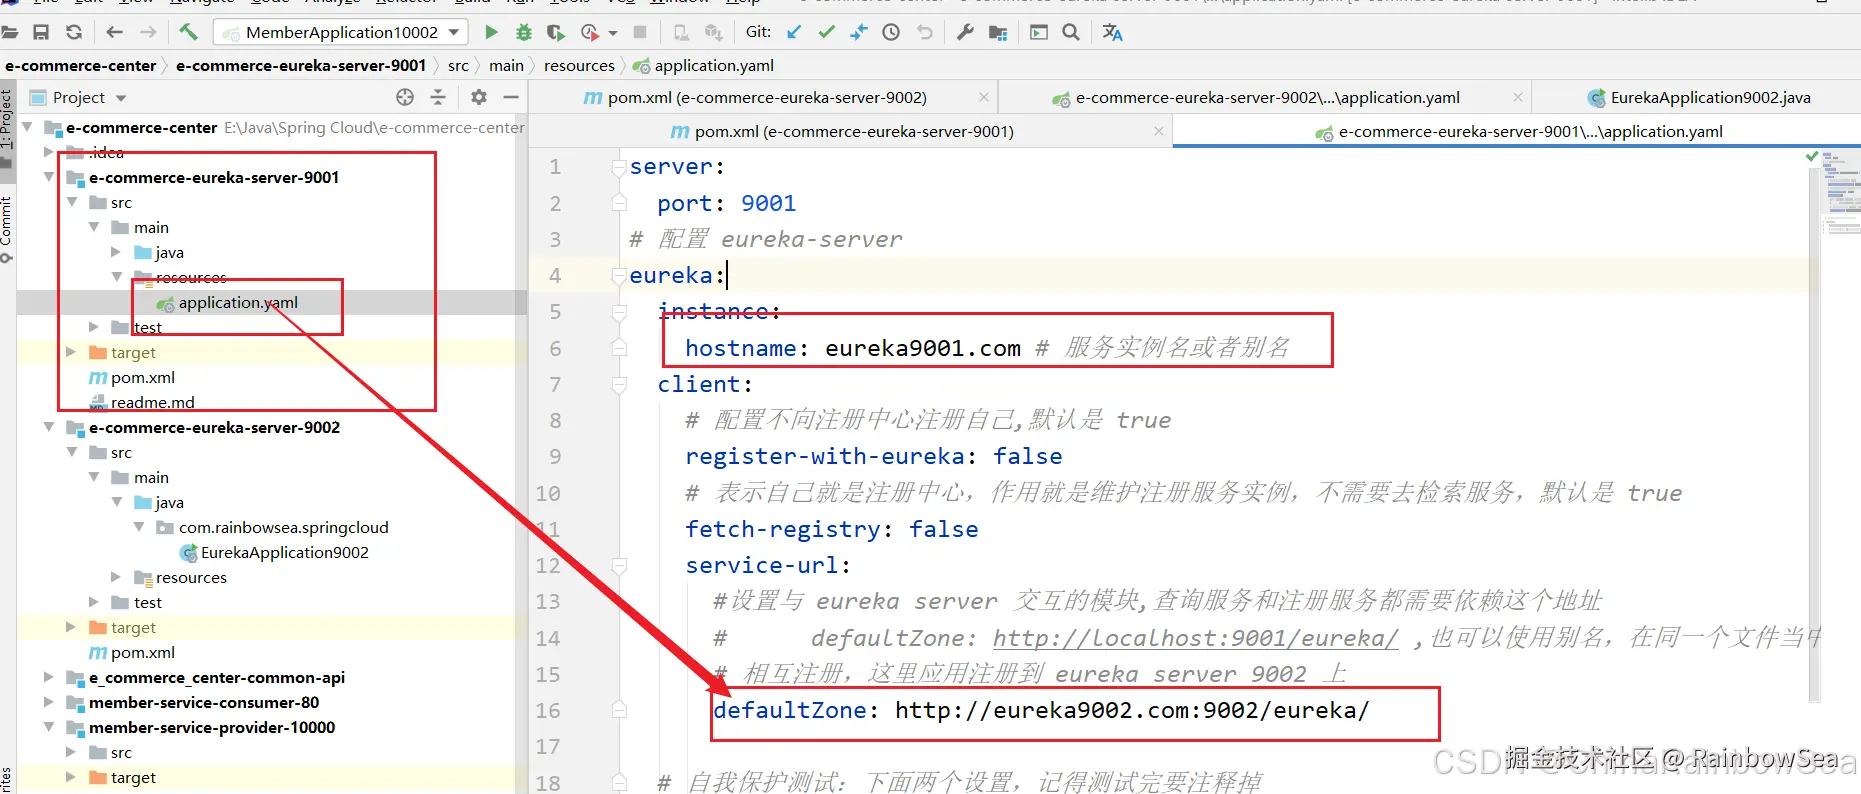Screen dimensions: 1861x794
Task: Open the MemberApplication10002 run configuration dropdown
Action: (x=340, y=32)
